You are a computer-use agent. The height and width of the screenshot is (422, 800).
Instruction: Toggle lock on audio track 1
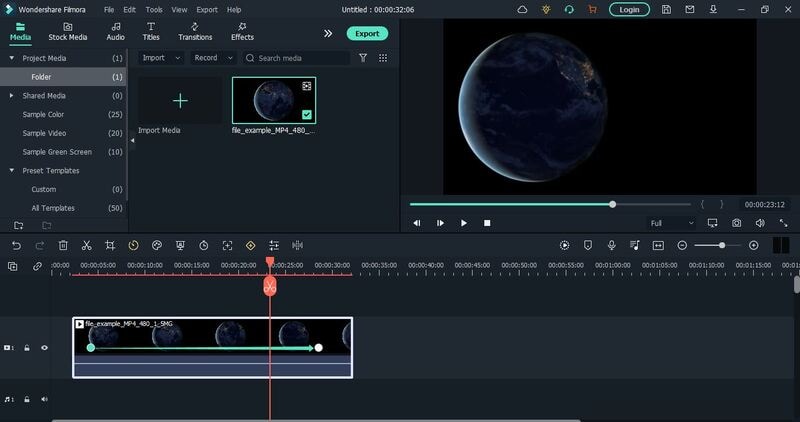(x=27, y=400)
